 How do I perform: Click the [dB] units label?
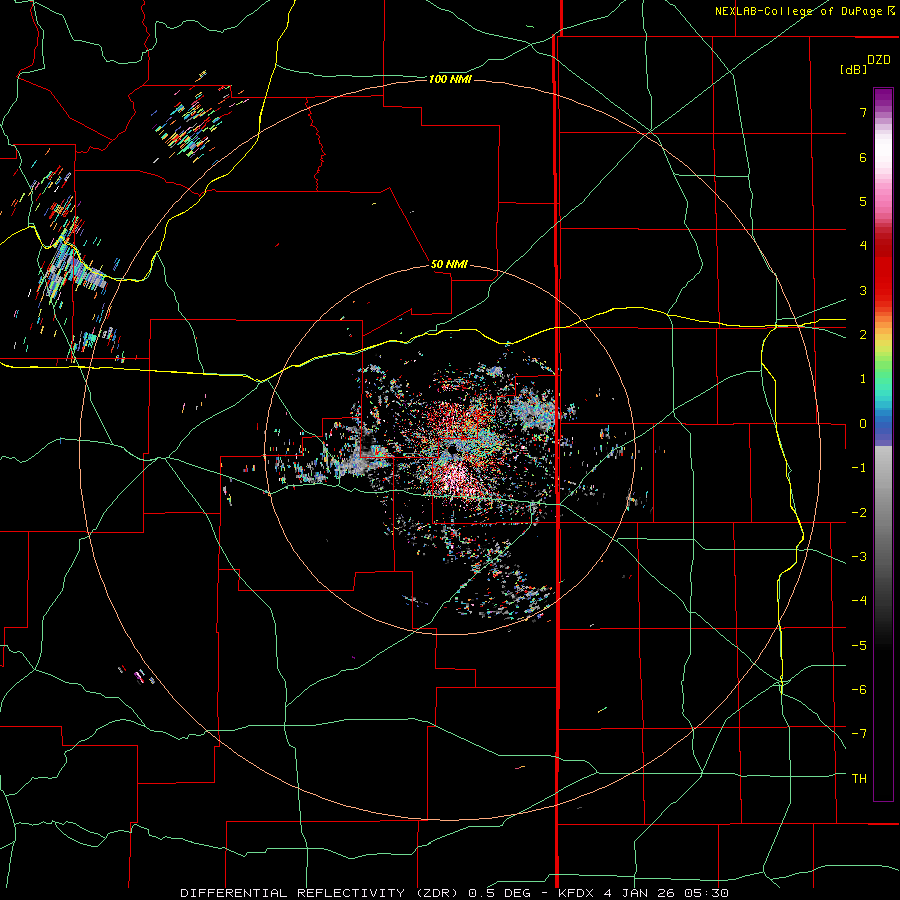pyautogui.click(x=854, y=70)
